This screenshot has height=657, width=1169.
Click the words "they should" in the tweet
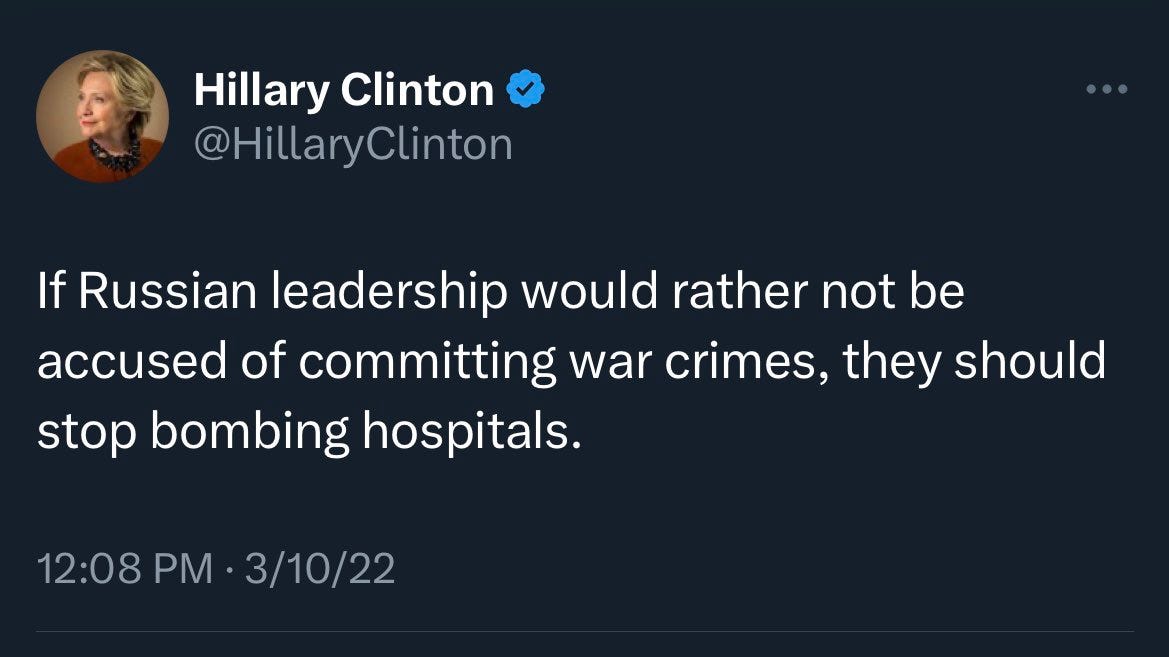point(974,362)
